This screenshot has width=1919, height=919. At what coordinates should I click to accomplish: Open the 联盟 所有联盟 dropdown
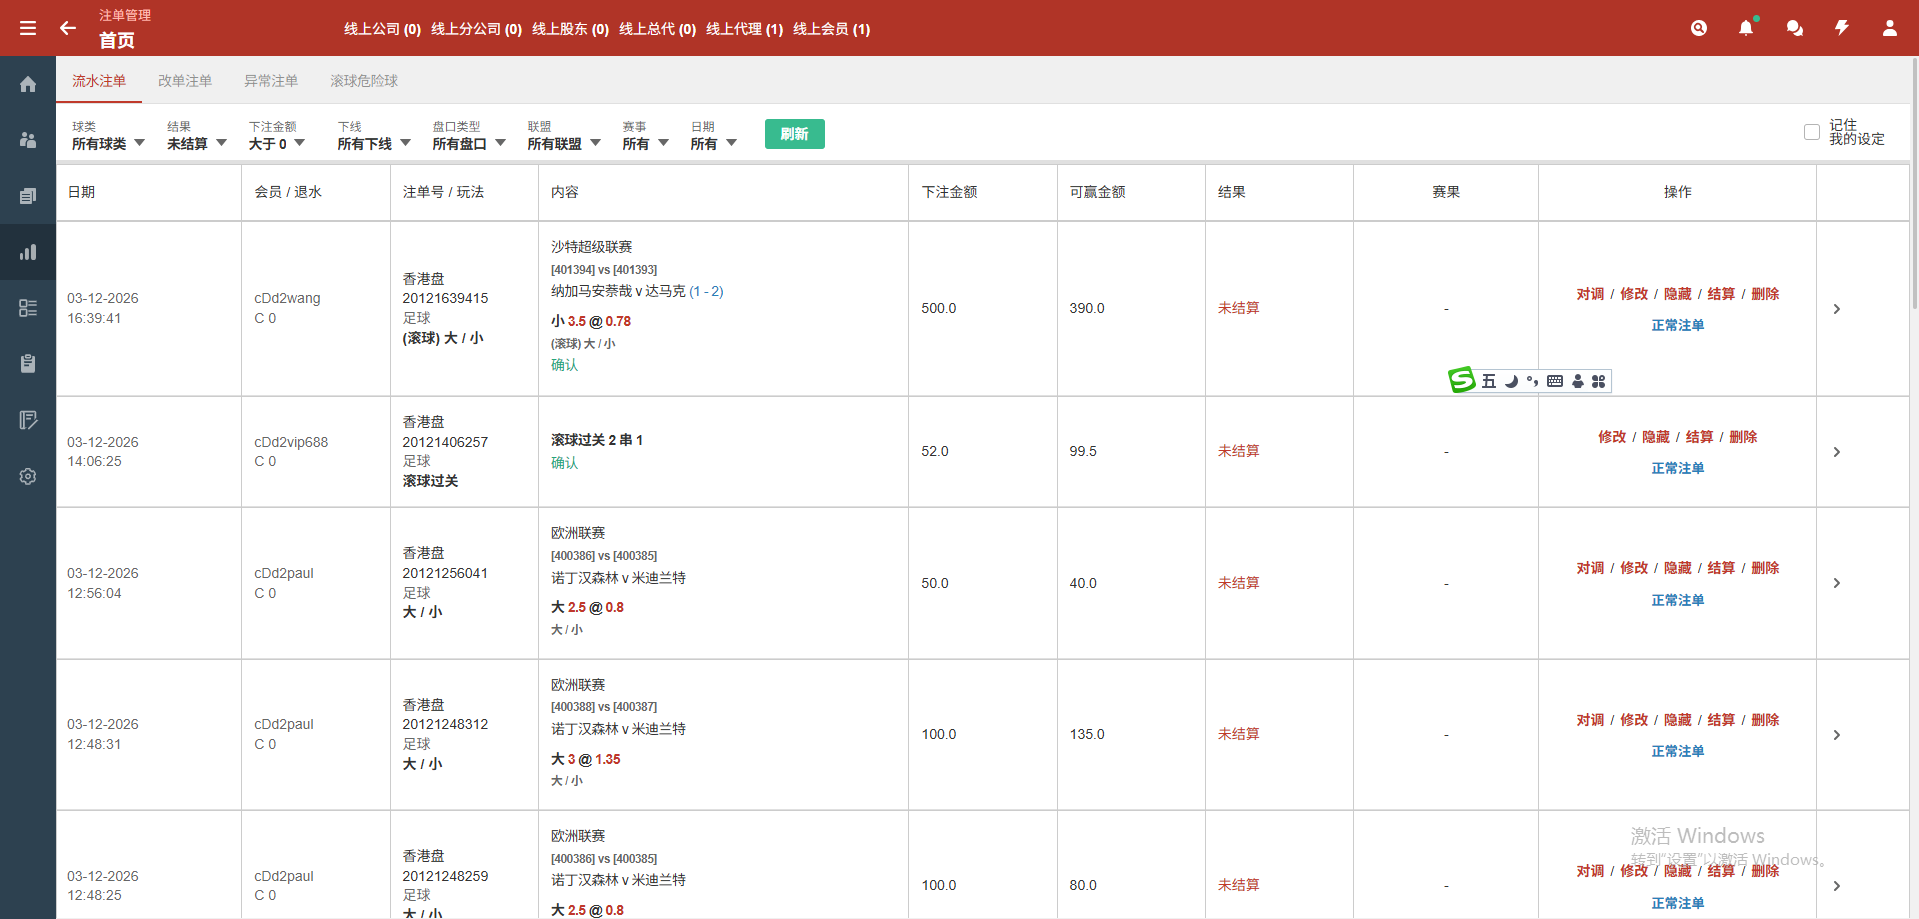tap(563, 144)
